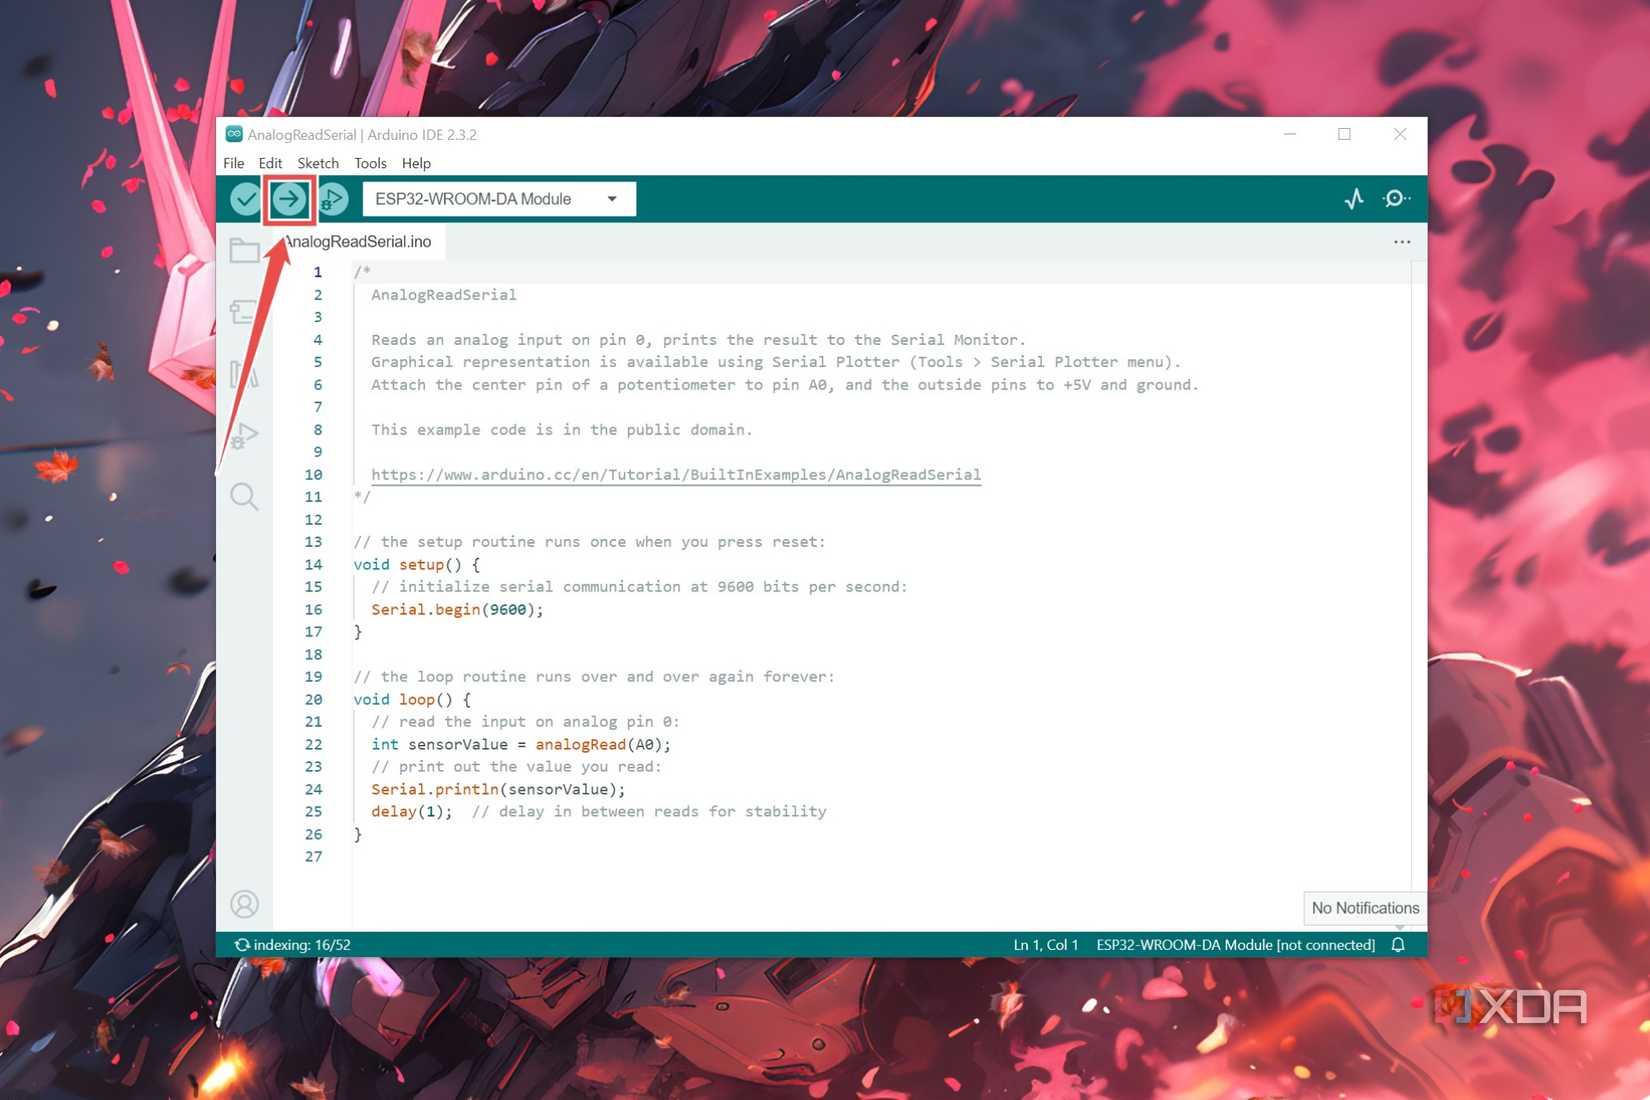The height and width of the screenshot is (1100, 1650).
Task: Open the Tools menu
Action: [x=370, y=163]
